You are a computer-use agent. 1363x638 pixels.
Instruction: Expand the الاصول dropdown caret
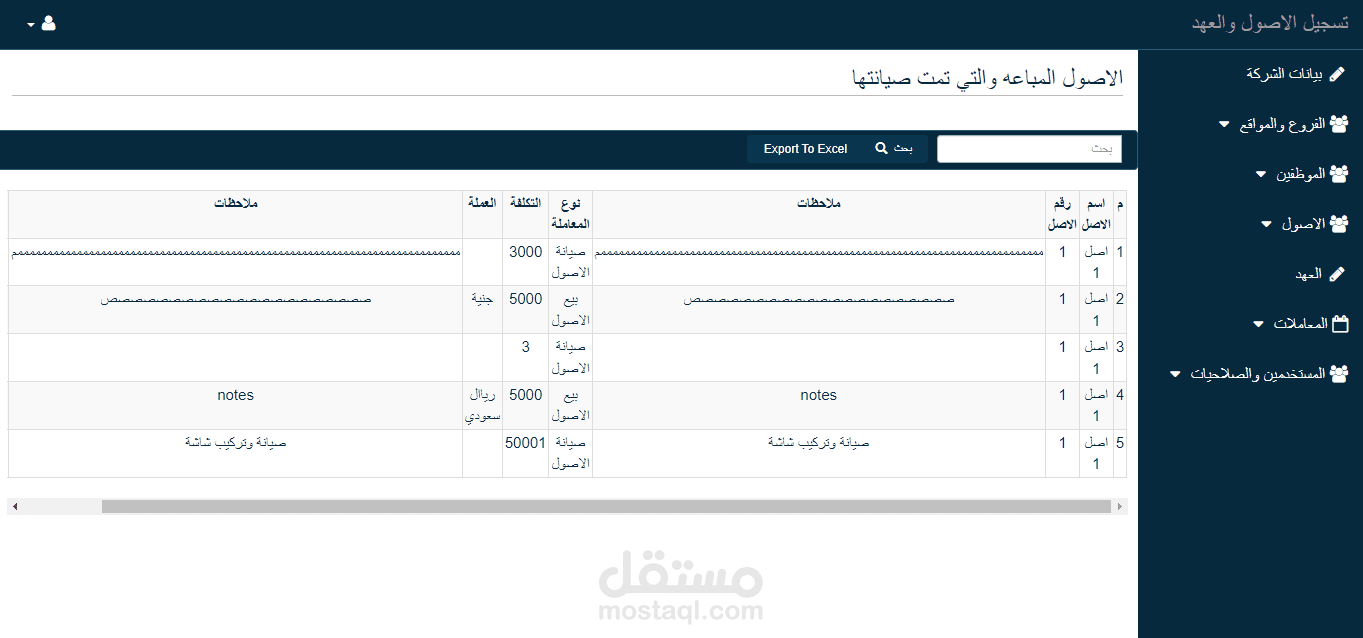1267,224
